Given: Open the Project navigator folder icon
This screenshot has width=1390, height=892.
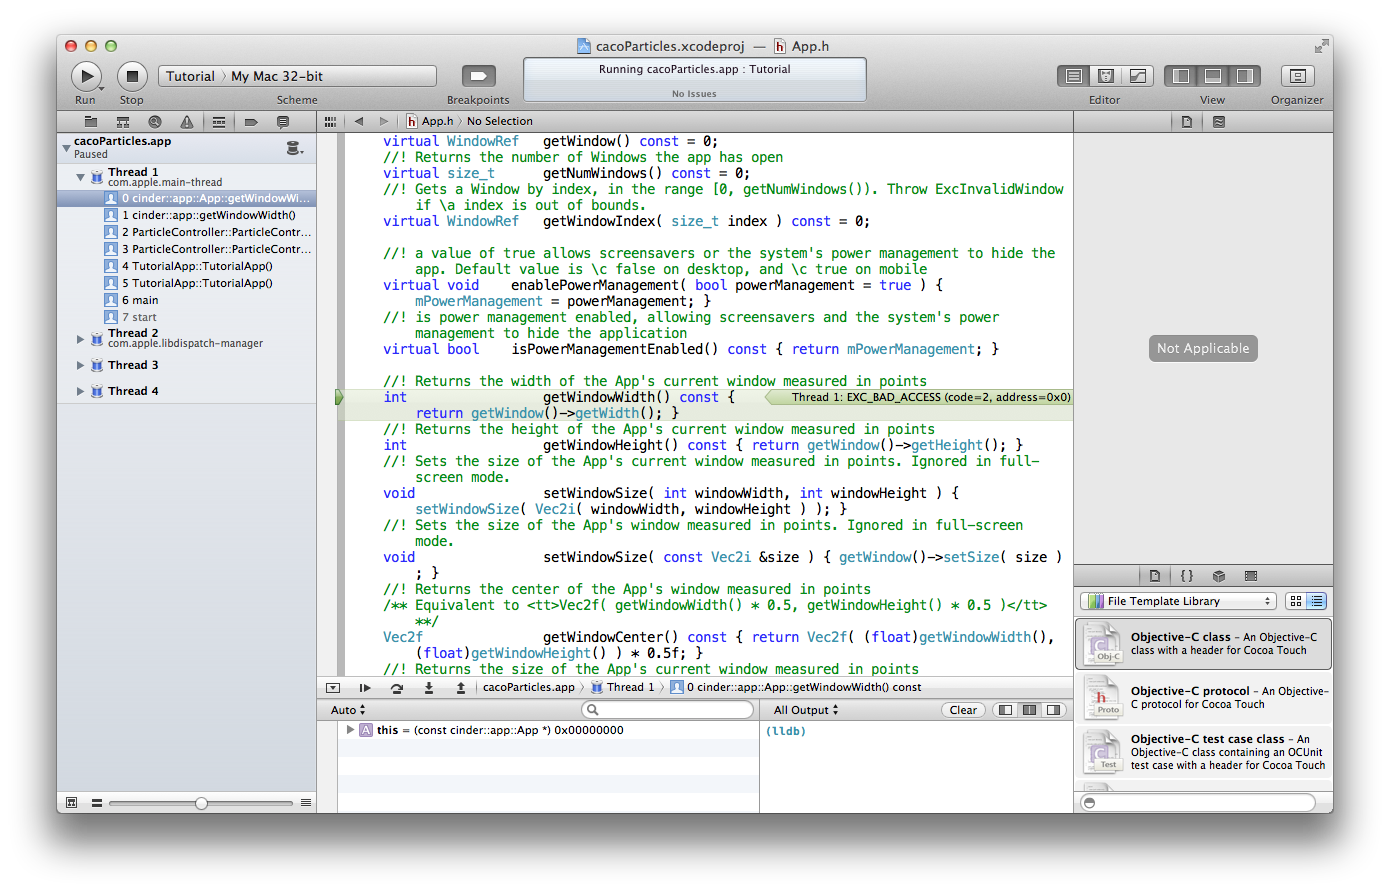Looking at the screenshot, I should click(91, 122).
